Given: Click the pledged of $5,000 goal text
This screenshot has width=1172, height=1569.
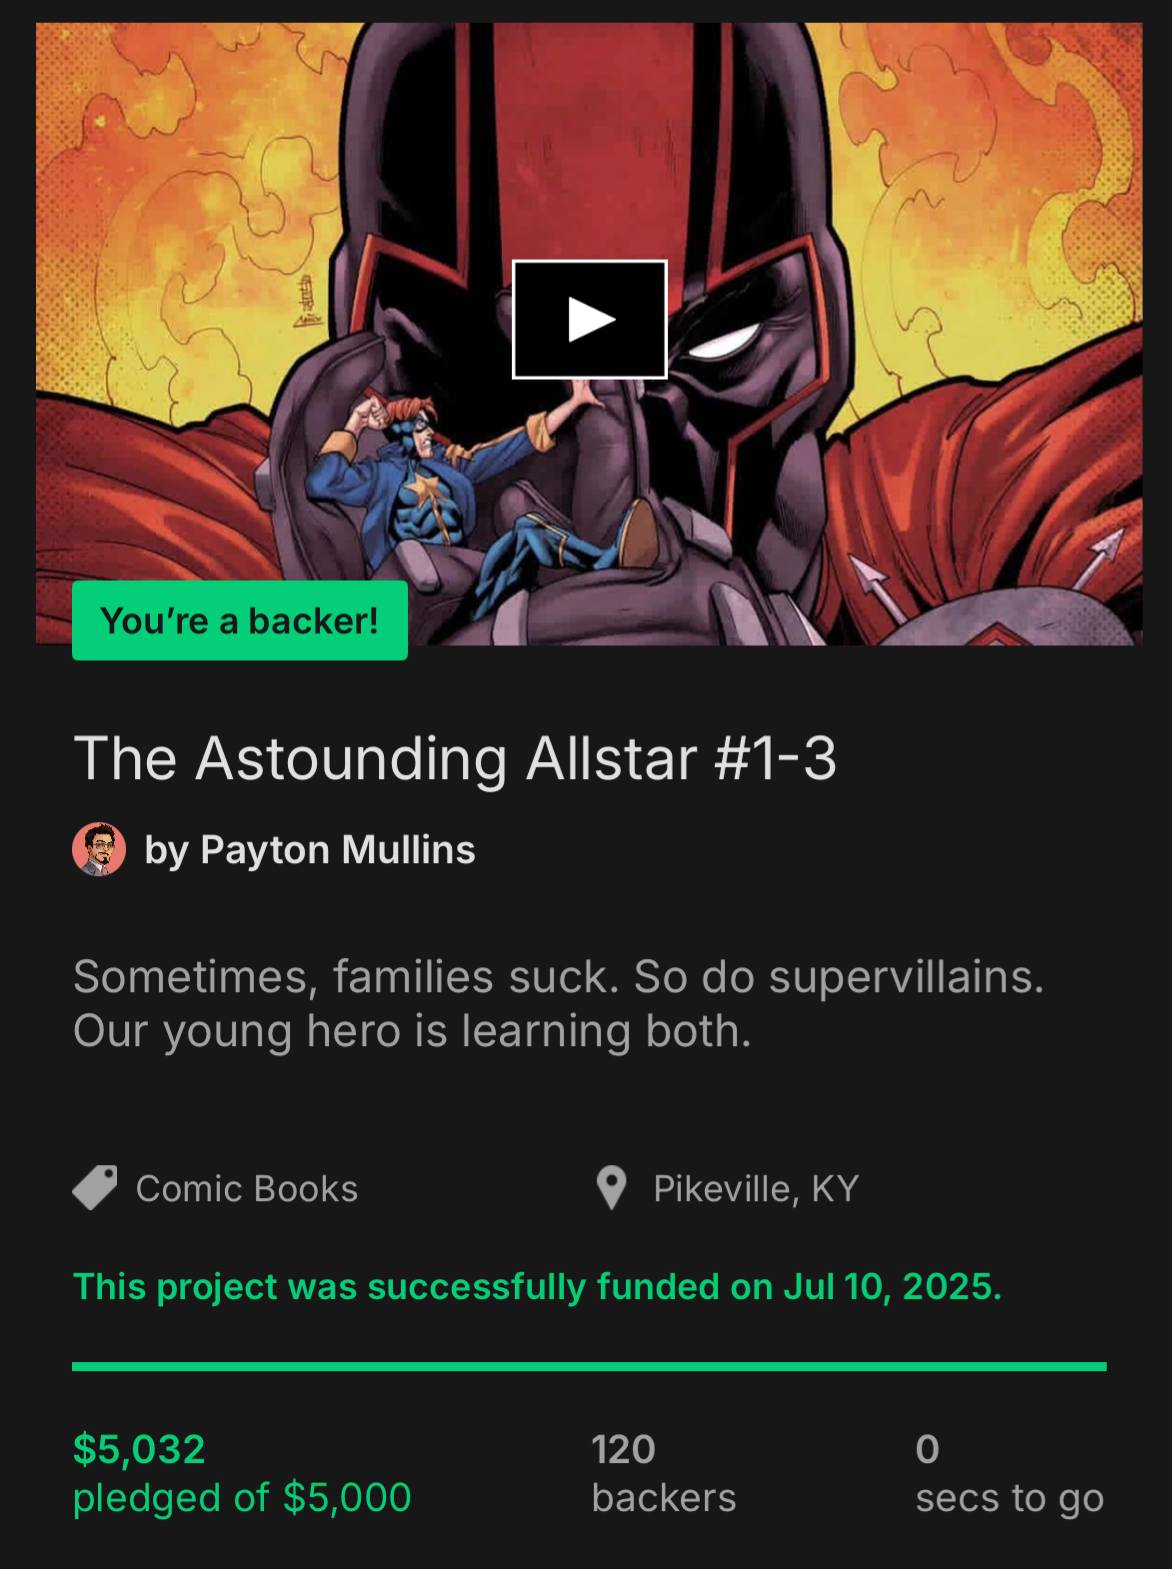Looking at the screenshot, I should coord(242,1498).
